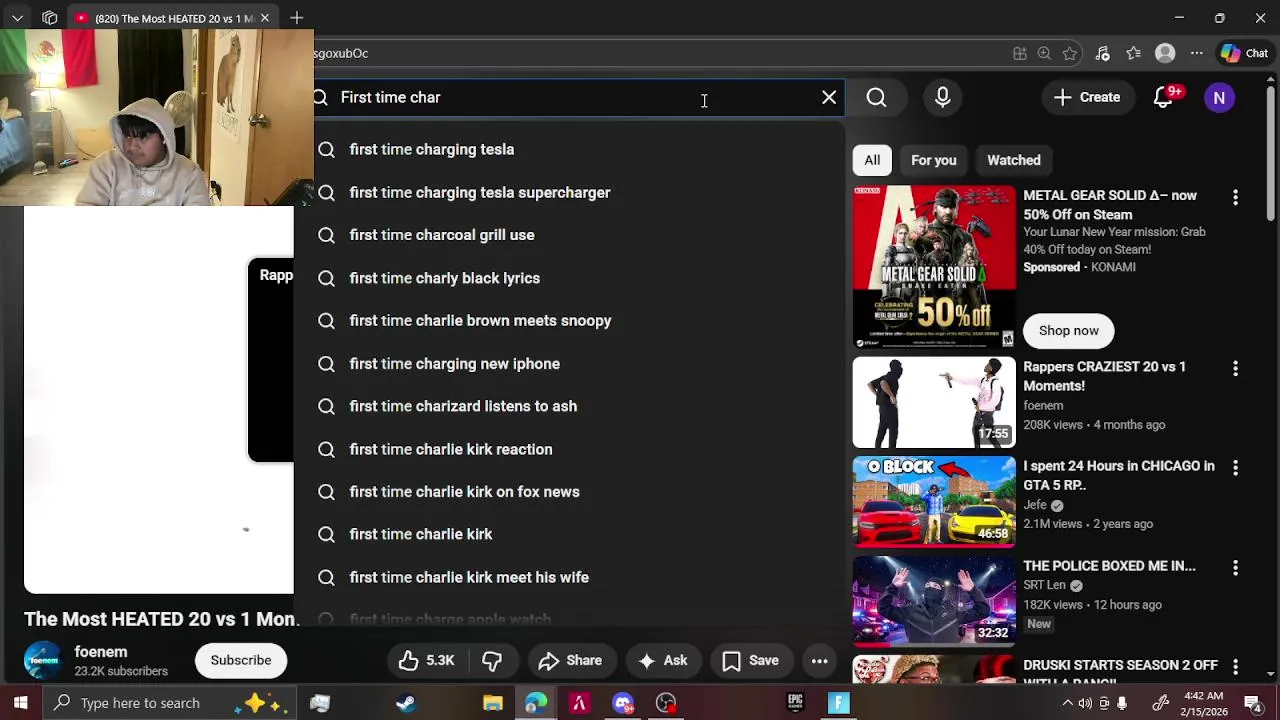Screen dimensions: 1280x720
Task: Select The Most HEATED 20 vs 1 tab
Action: (173, 18)
